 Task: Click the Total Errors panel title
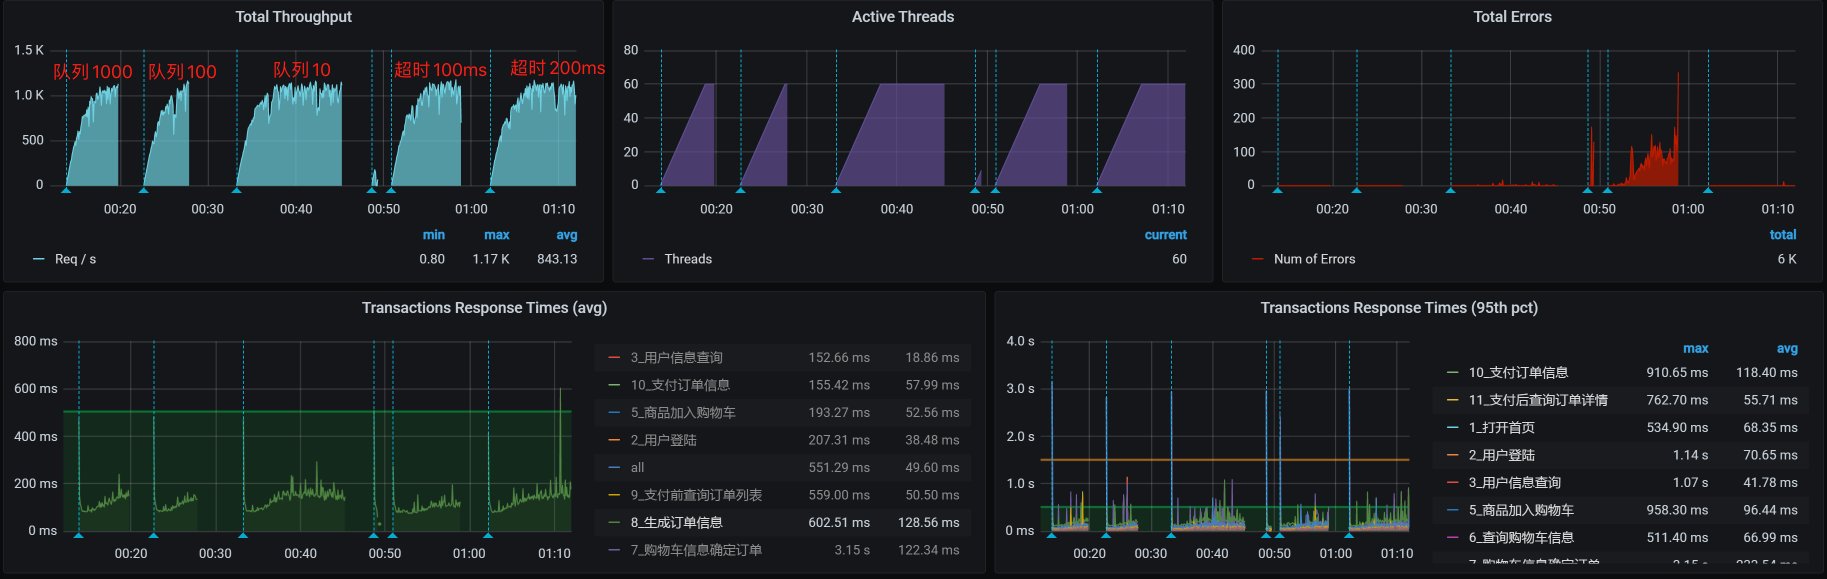(x=1512, y=17)
